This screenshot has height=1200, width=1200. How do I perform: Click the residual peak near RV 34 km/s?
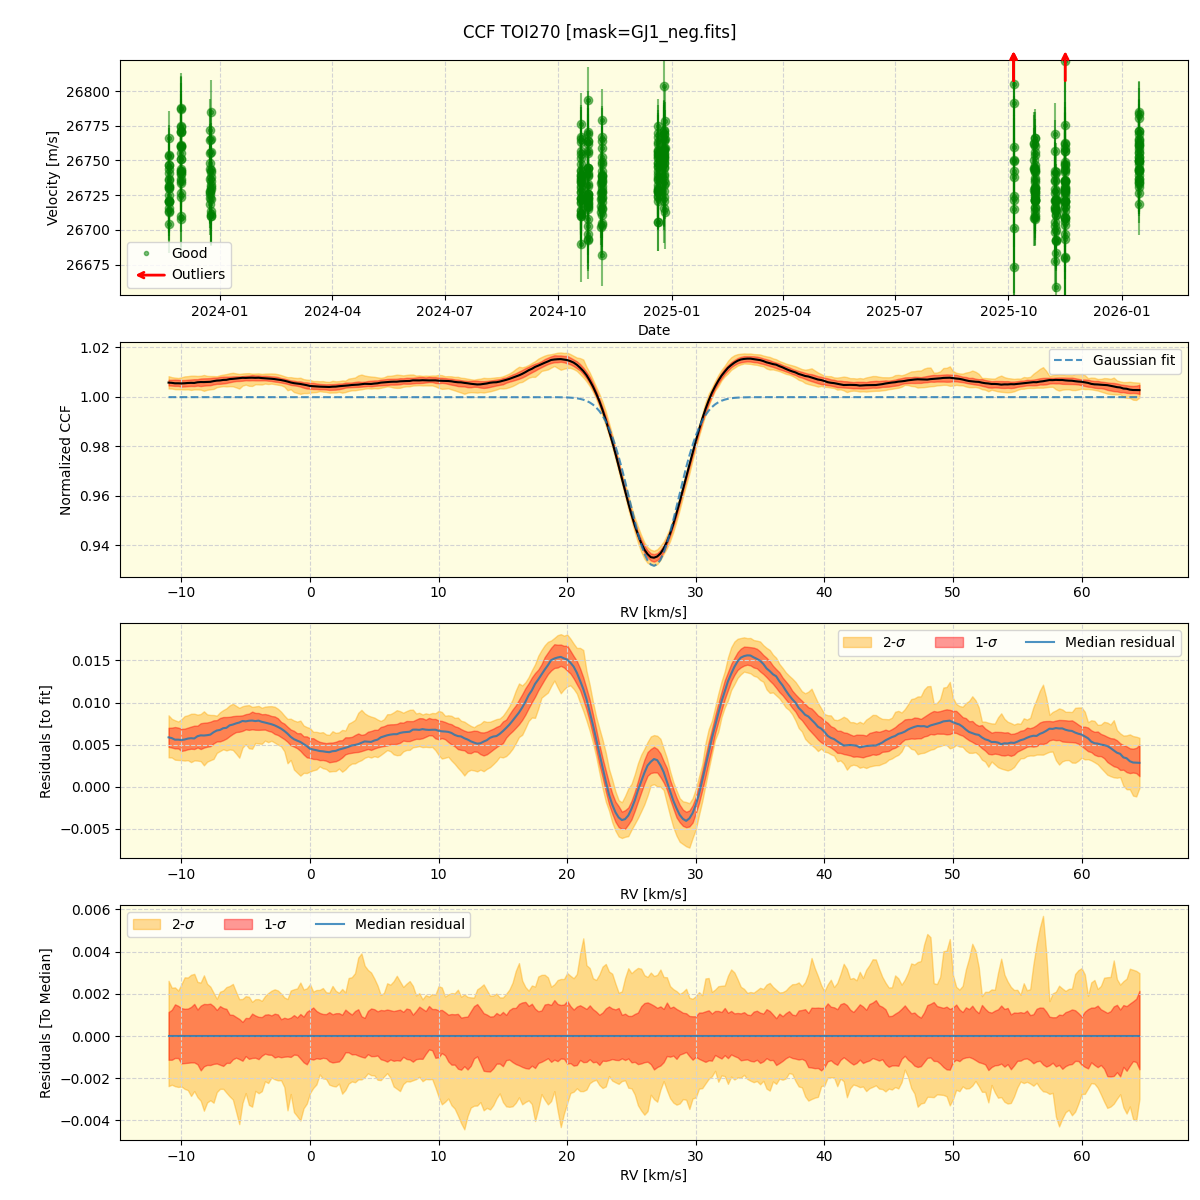[746, 657]
